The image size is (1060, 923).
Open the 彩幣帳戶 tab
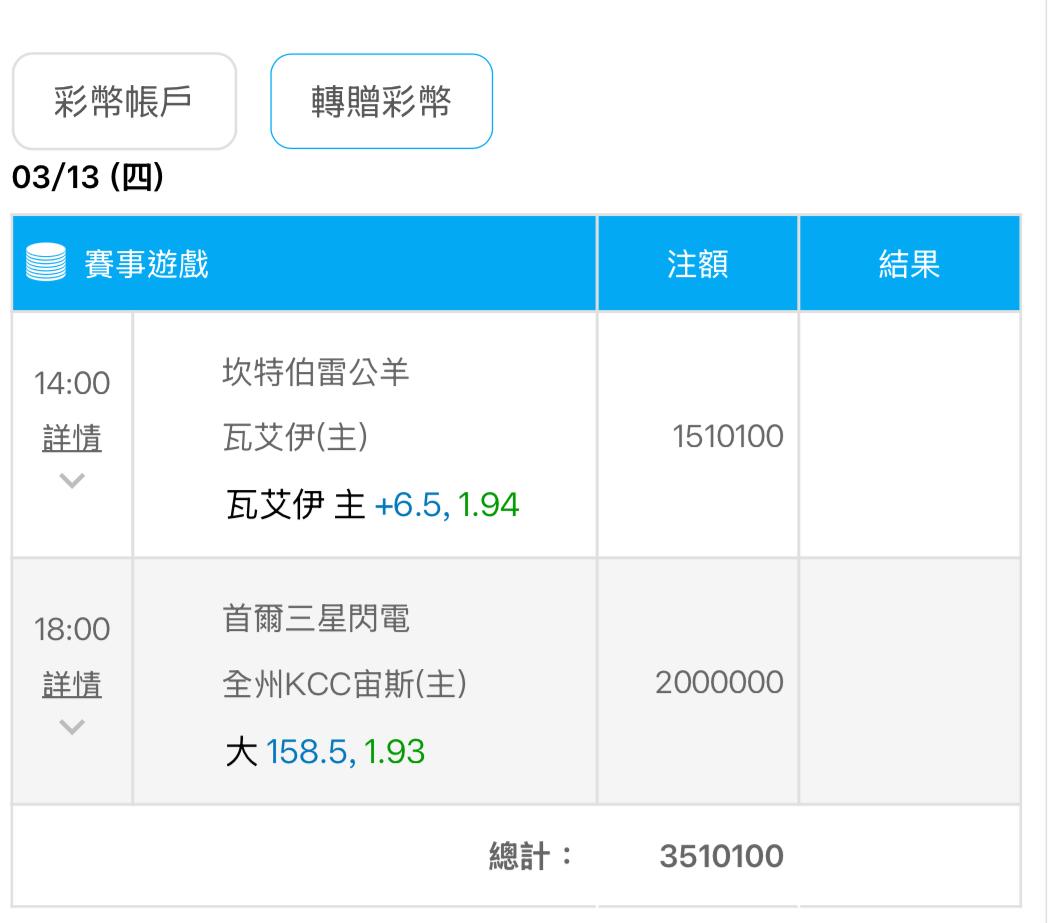124,101
